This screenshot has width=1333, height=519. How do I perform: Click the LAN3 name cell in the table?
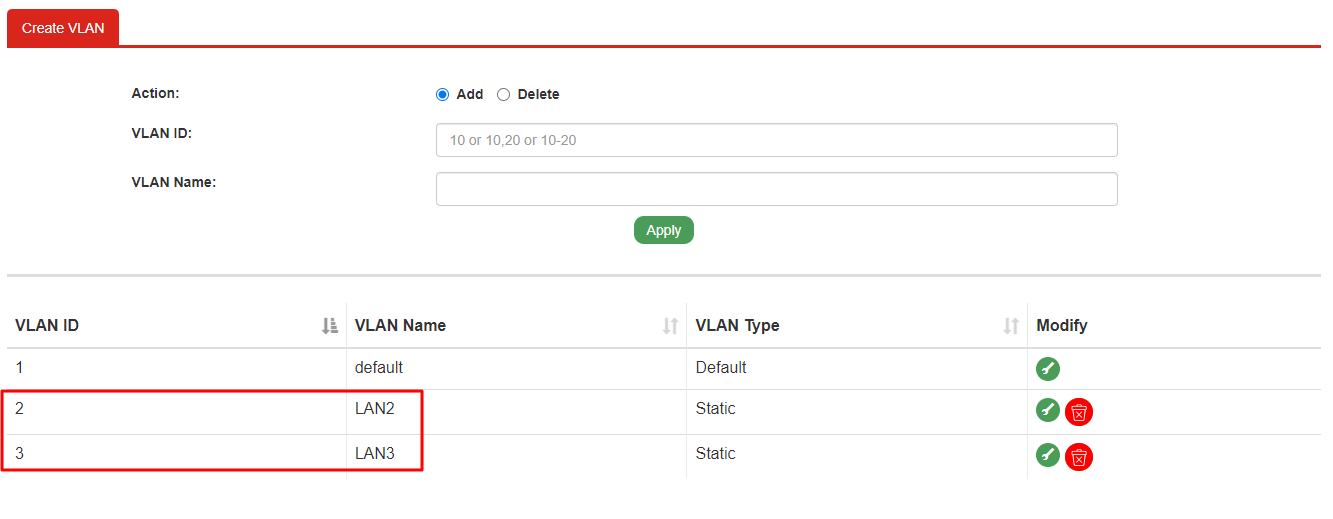[375, 454]
